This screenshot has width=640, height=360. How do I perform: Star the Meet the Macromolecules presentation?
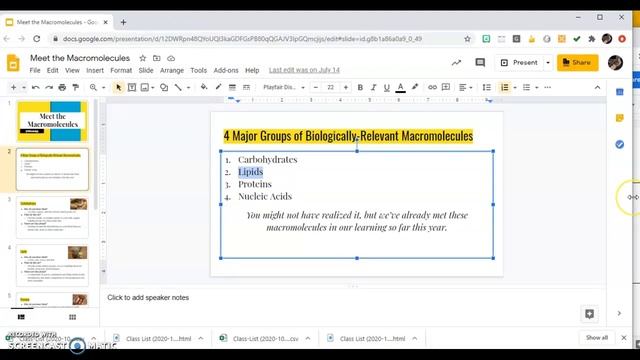tap(143, 58)
